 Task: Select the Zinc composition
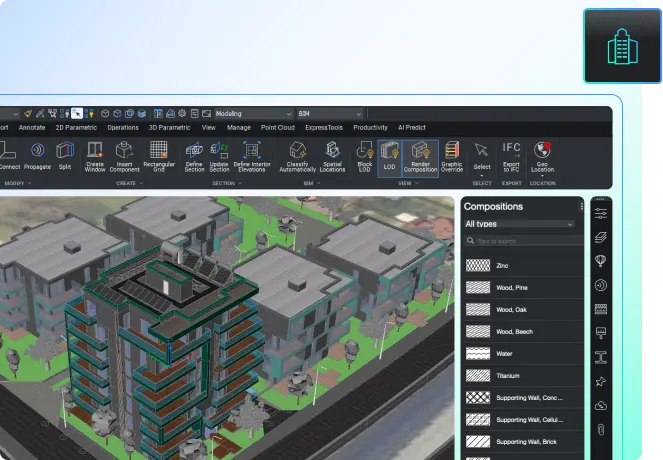tap(523, 266)
